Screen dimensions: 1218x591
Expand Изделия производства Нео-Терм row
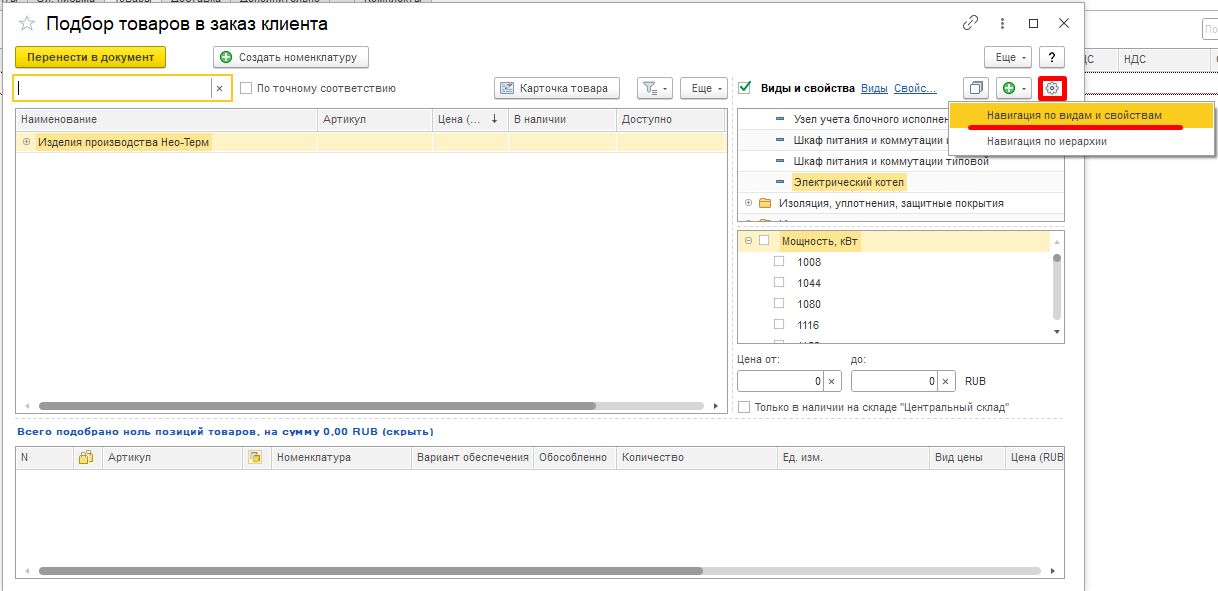(26, 142)
